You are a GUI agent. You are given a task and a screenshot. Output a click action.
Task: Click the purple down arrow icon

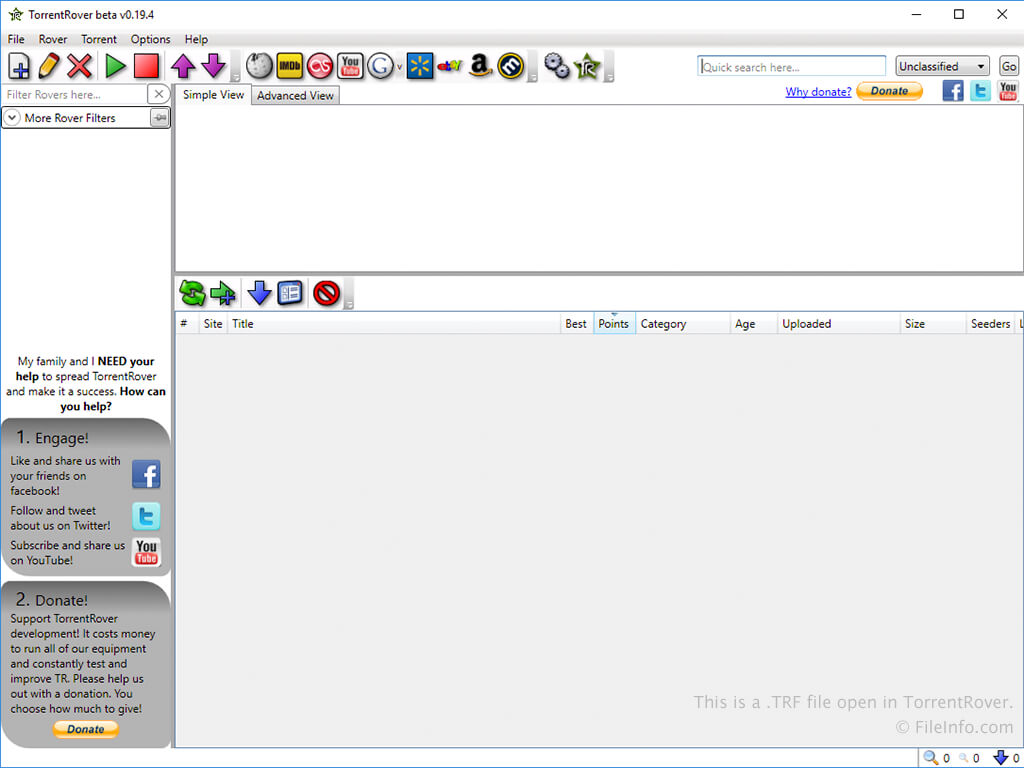(214, 66)
